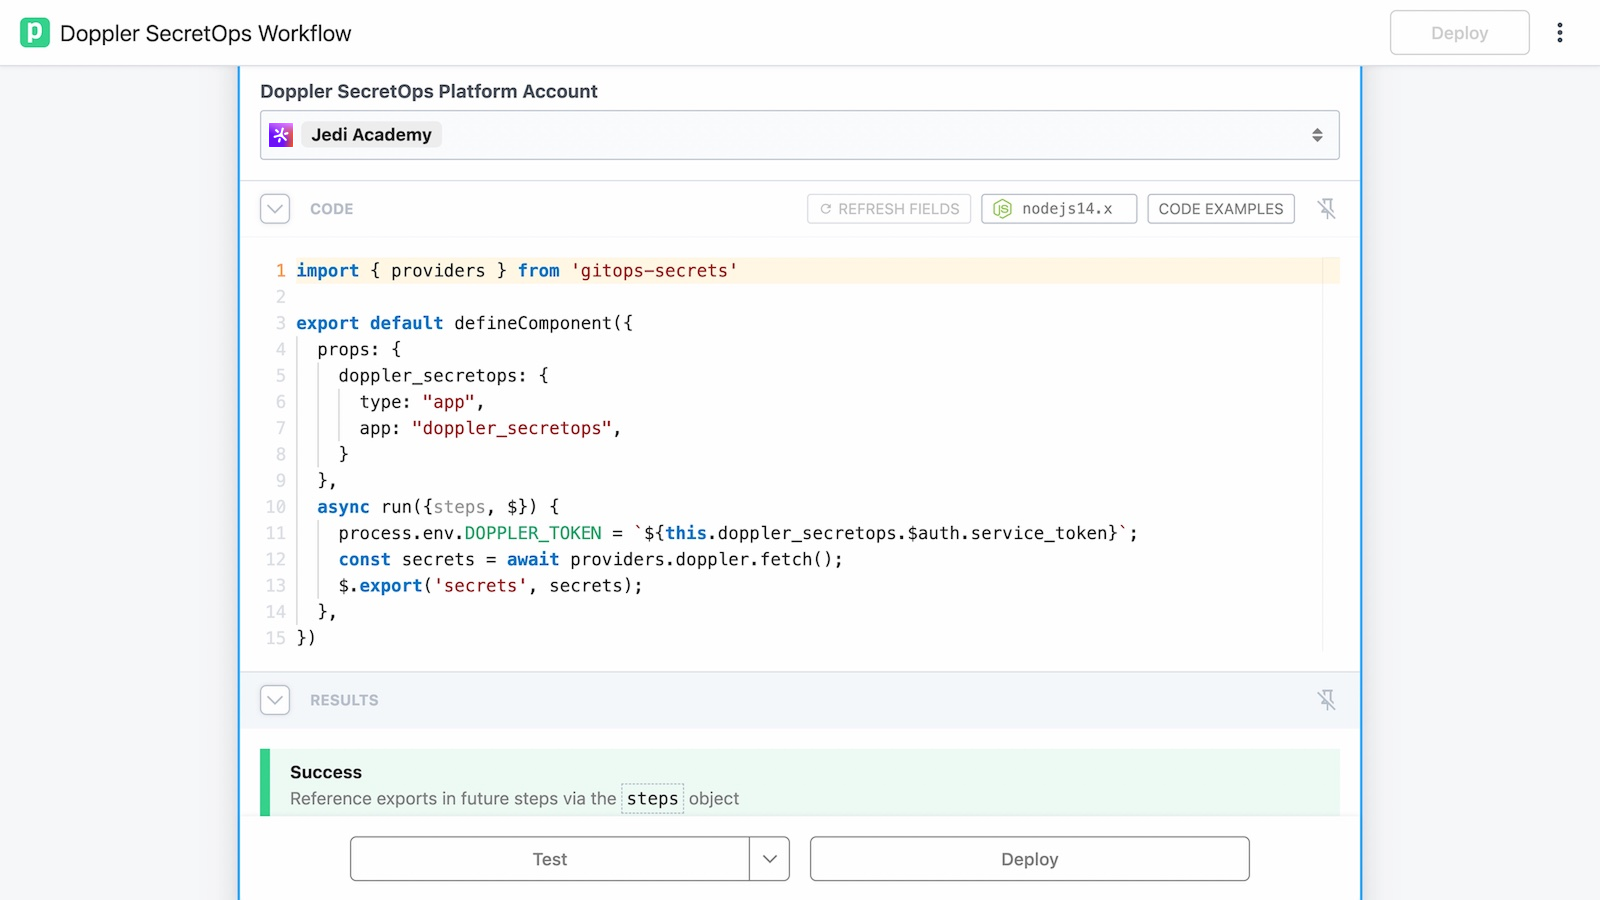Click the async run line
1600x900 pixels.
click(x=438, y=507)
